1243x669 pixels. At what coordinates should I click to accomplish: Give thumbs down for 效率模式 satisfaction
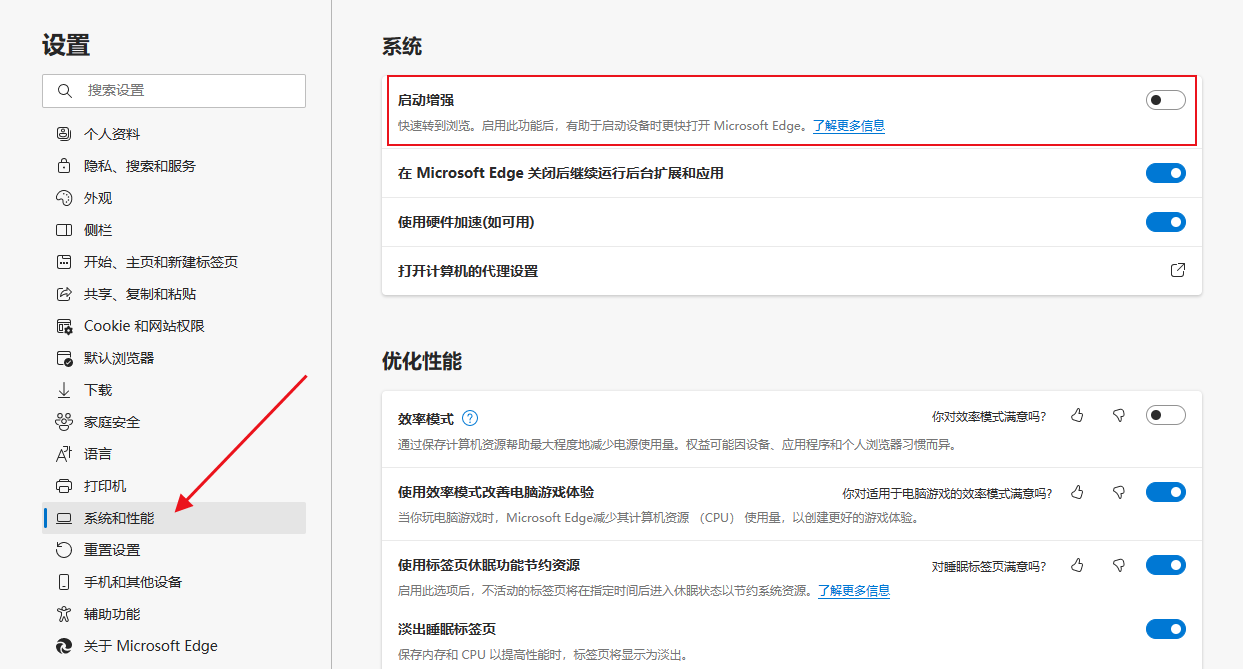(1119, 415)
